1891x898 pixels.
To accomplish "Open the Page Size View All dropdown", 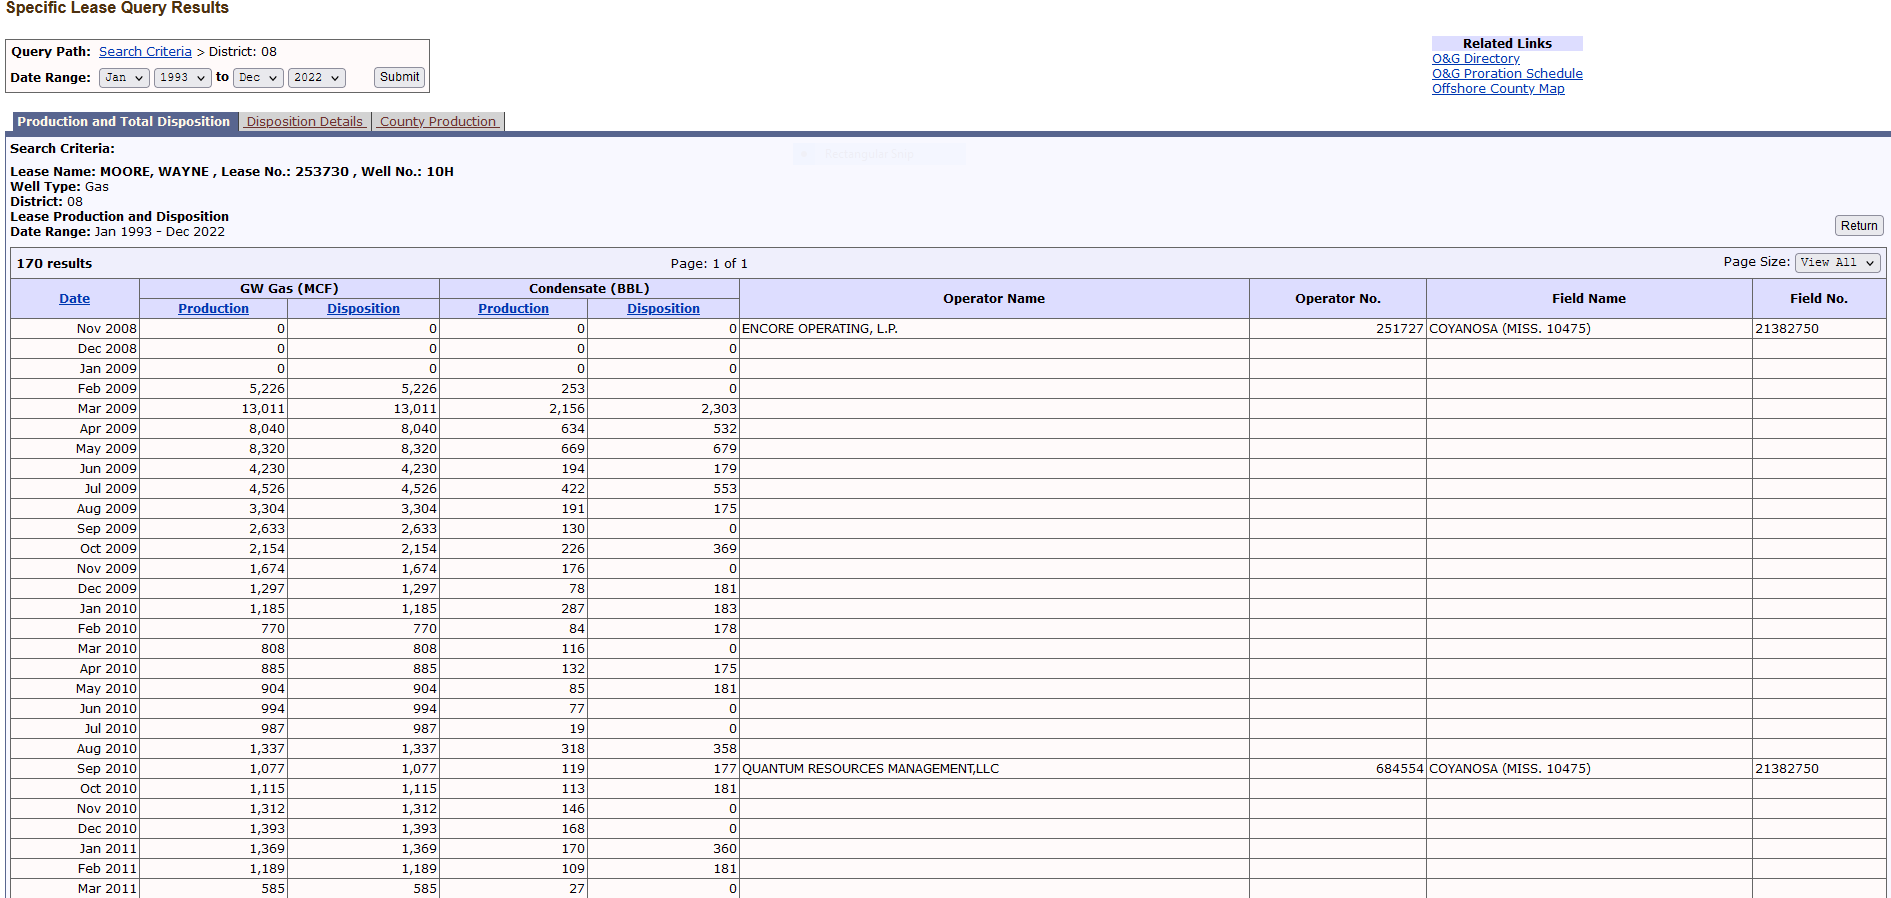I will point(1837,263).
